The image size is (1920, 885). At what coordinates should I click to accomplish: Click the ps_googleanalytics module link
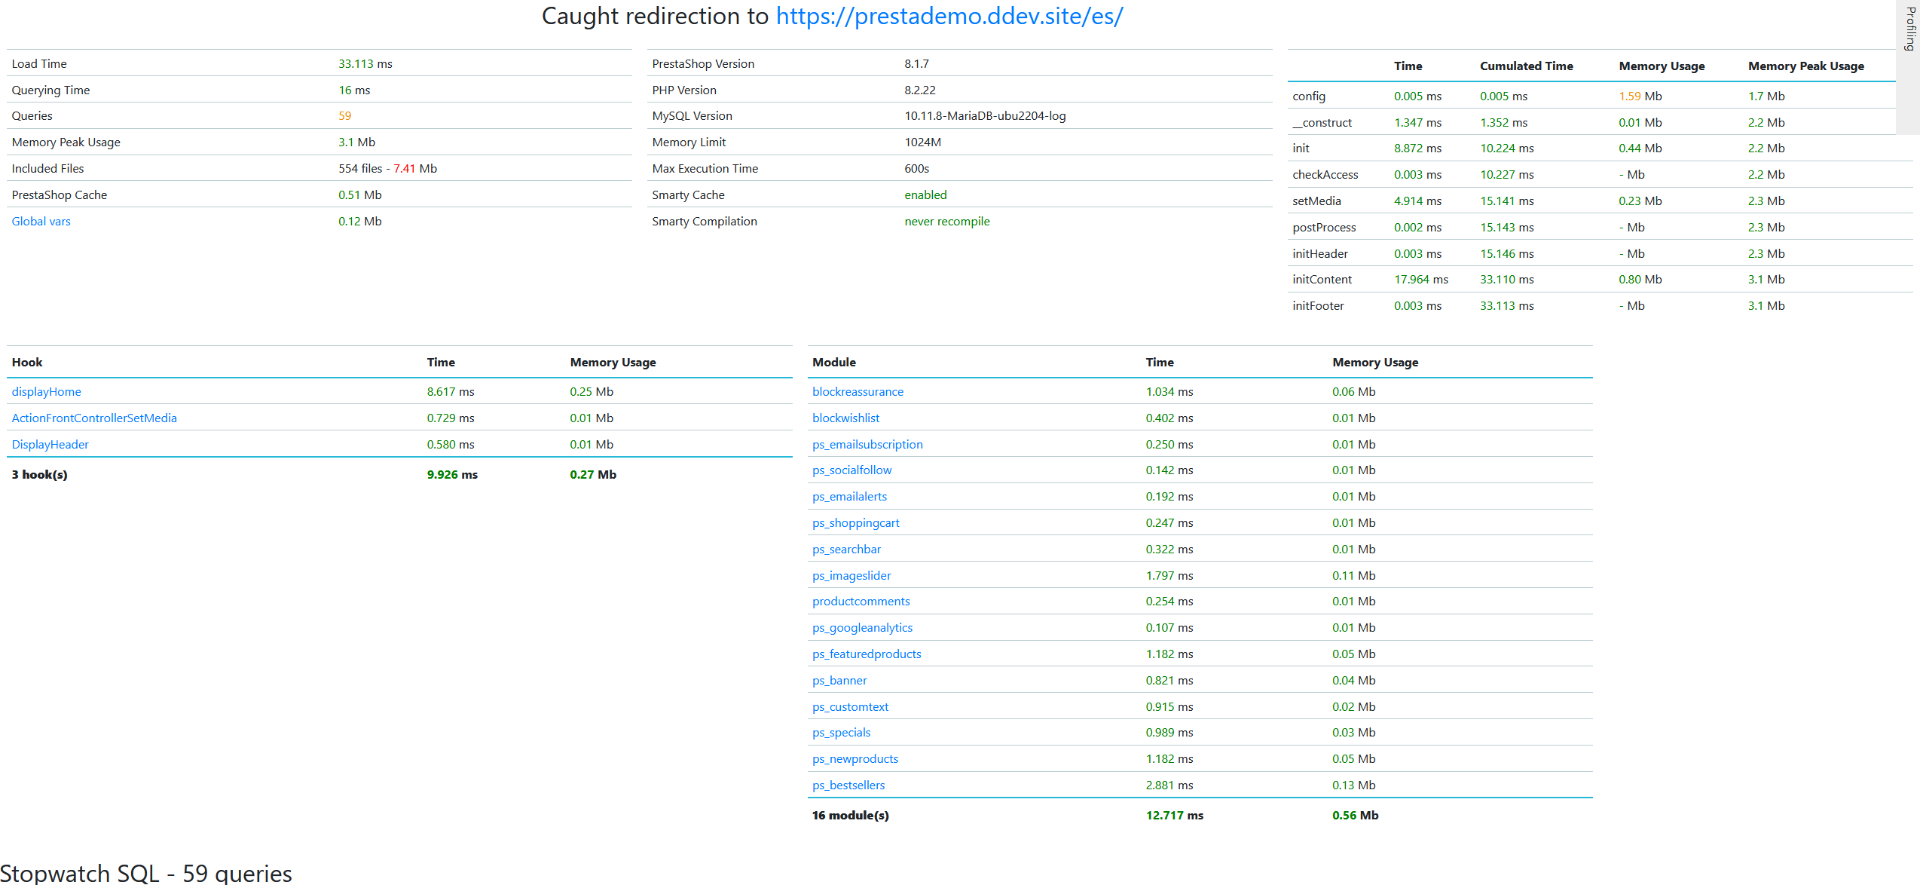click(863, 628)
